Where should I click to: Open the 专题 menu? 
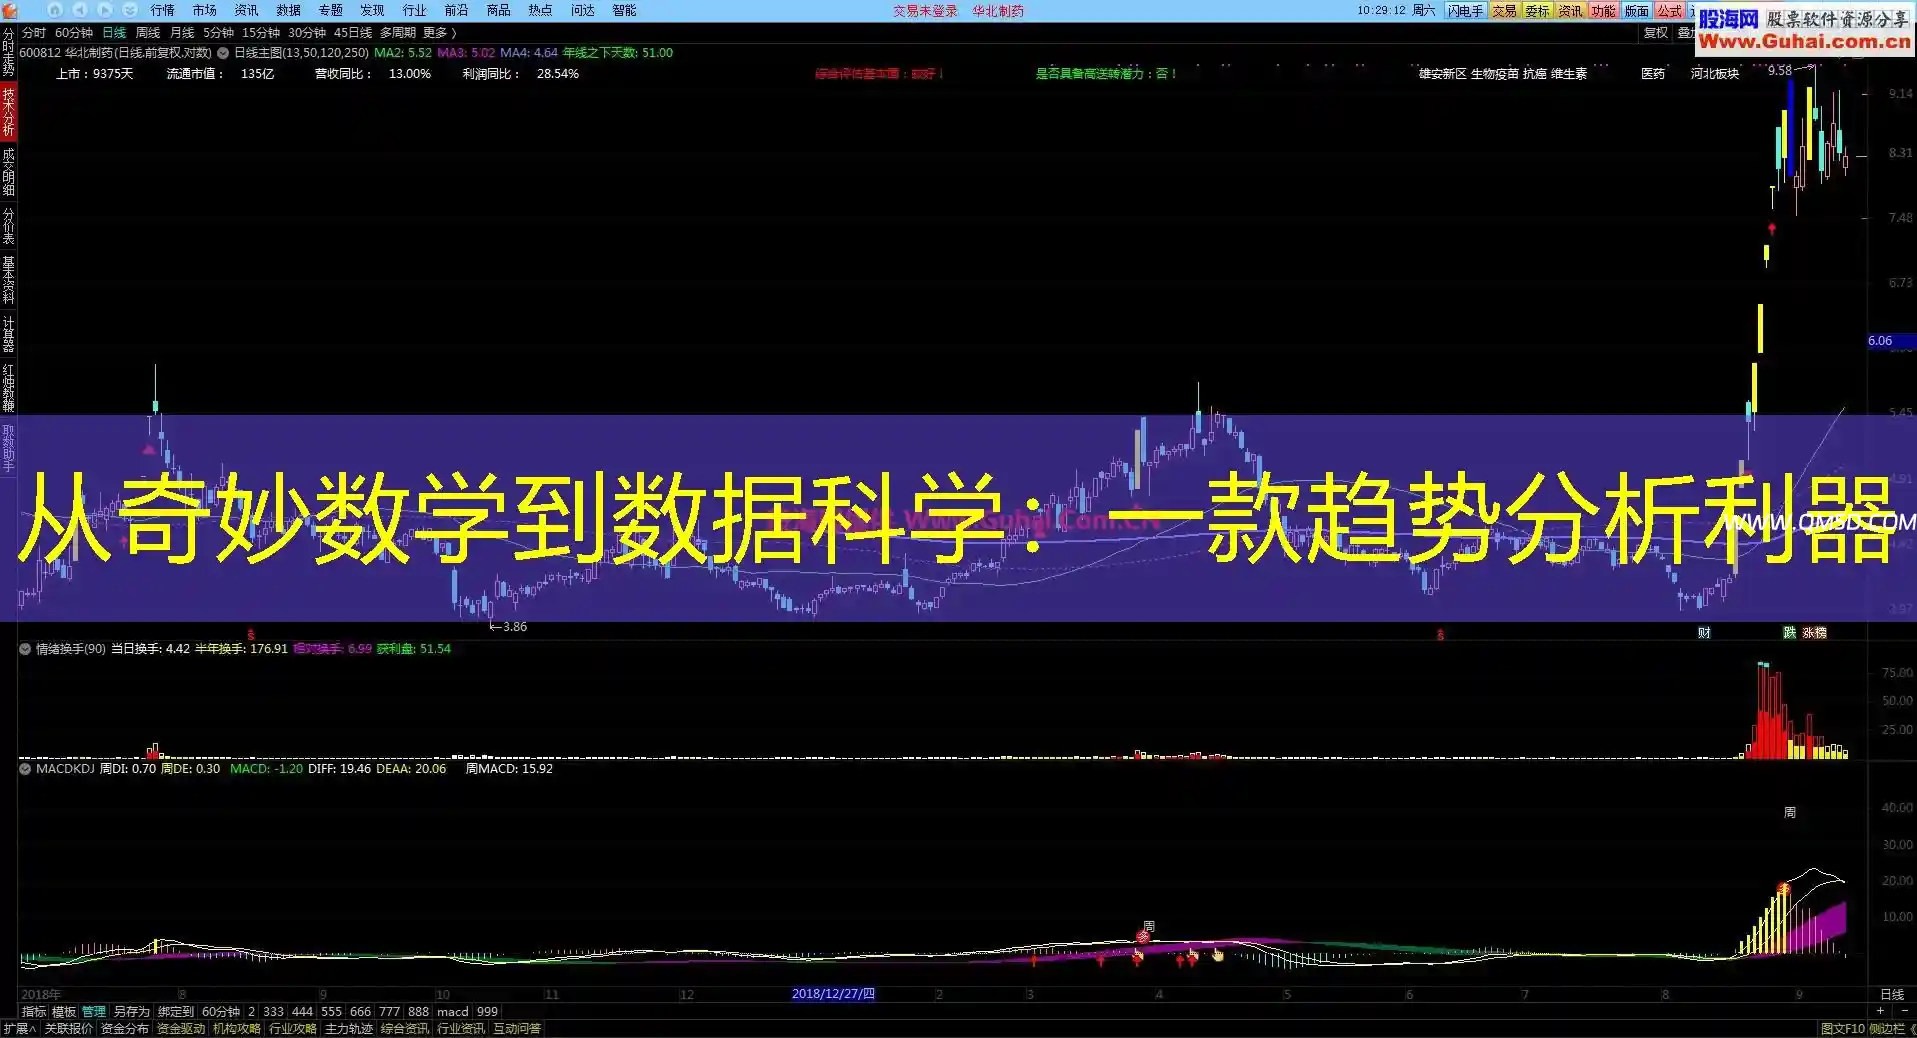click(331, 10)
